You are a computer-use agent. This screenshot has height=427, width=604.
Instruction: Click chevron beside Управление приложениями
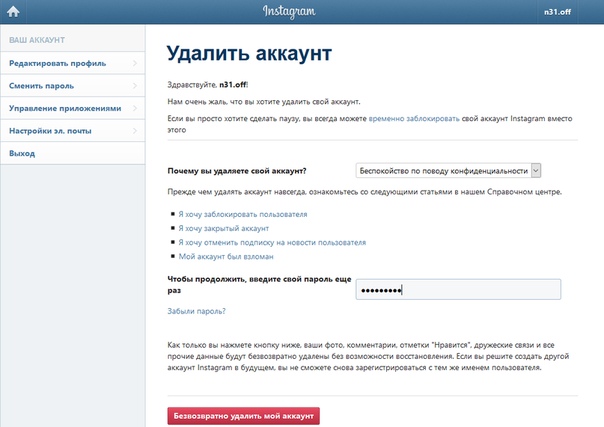(x=135, y=108)
